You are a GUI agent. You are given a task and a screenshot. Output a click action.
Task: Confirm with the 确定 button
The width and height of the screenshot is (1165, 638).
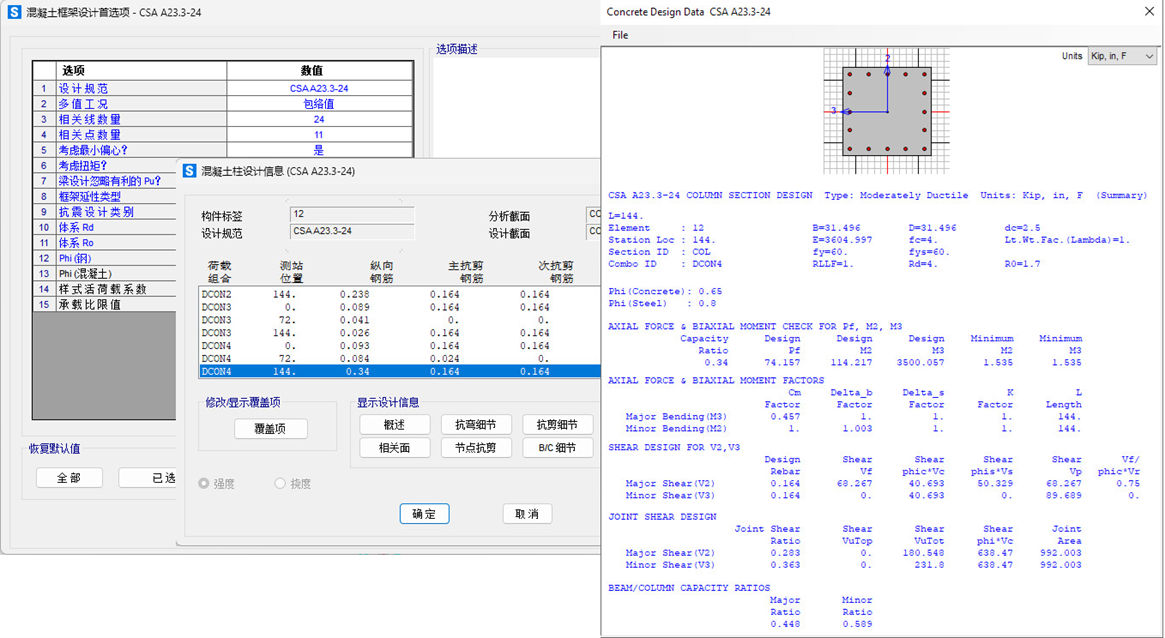pyautogui.click(x=424, y=514)
